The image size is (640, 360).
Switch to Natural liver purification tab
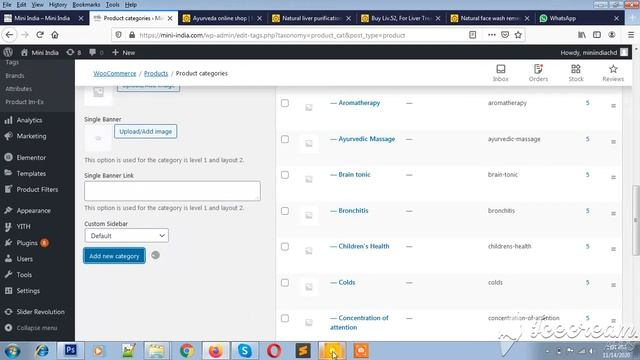click(x=312, y=18)
